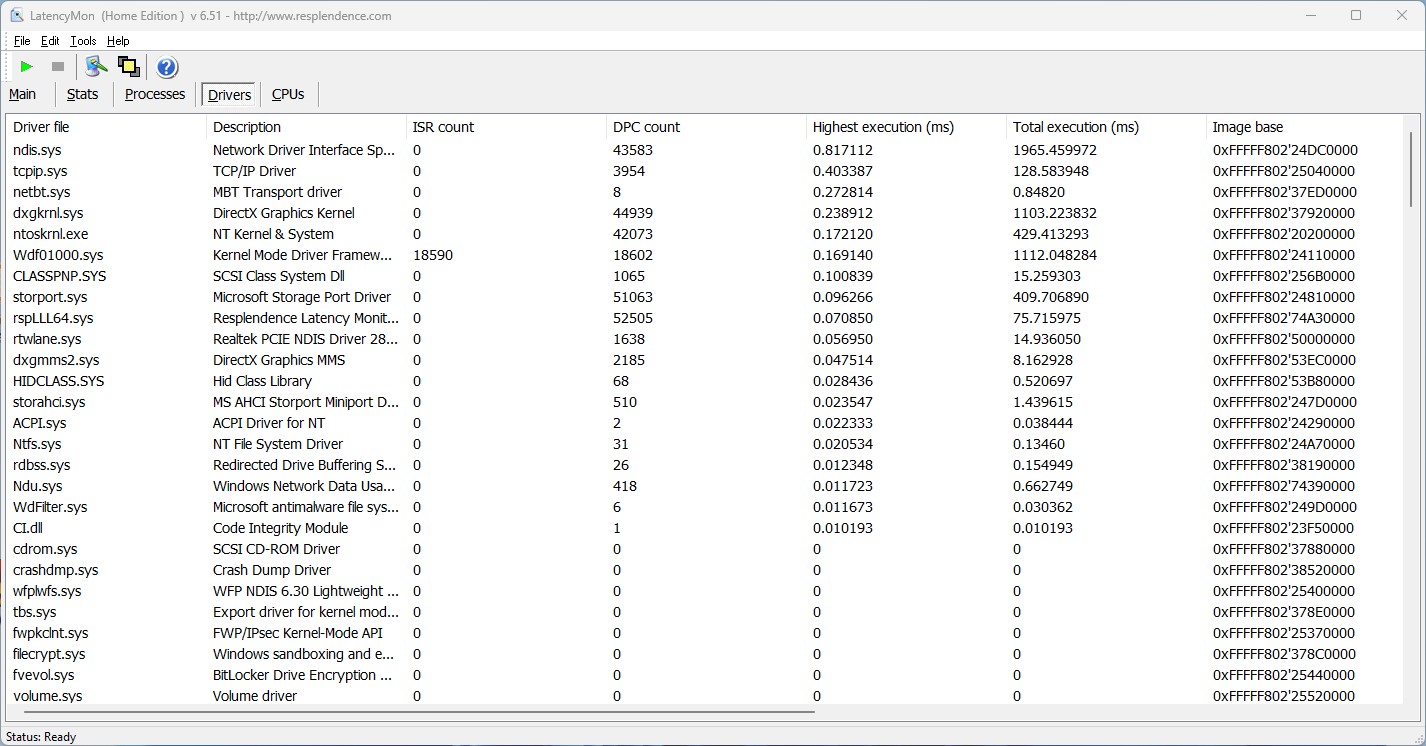The image size is (1426, 746).
Task: Sort by Total execution (ms) column header
Action: [x=1107, y=127]
